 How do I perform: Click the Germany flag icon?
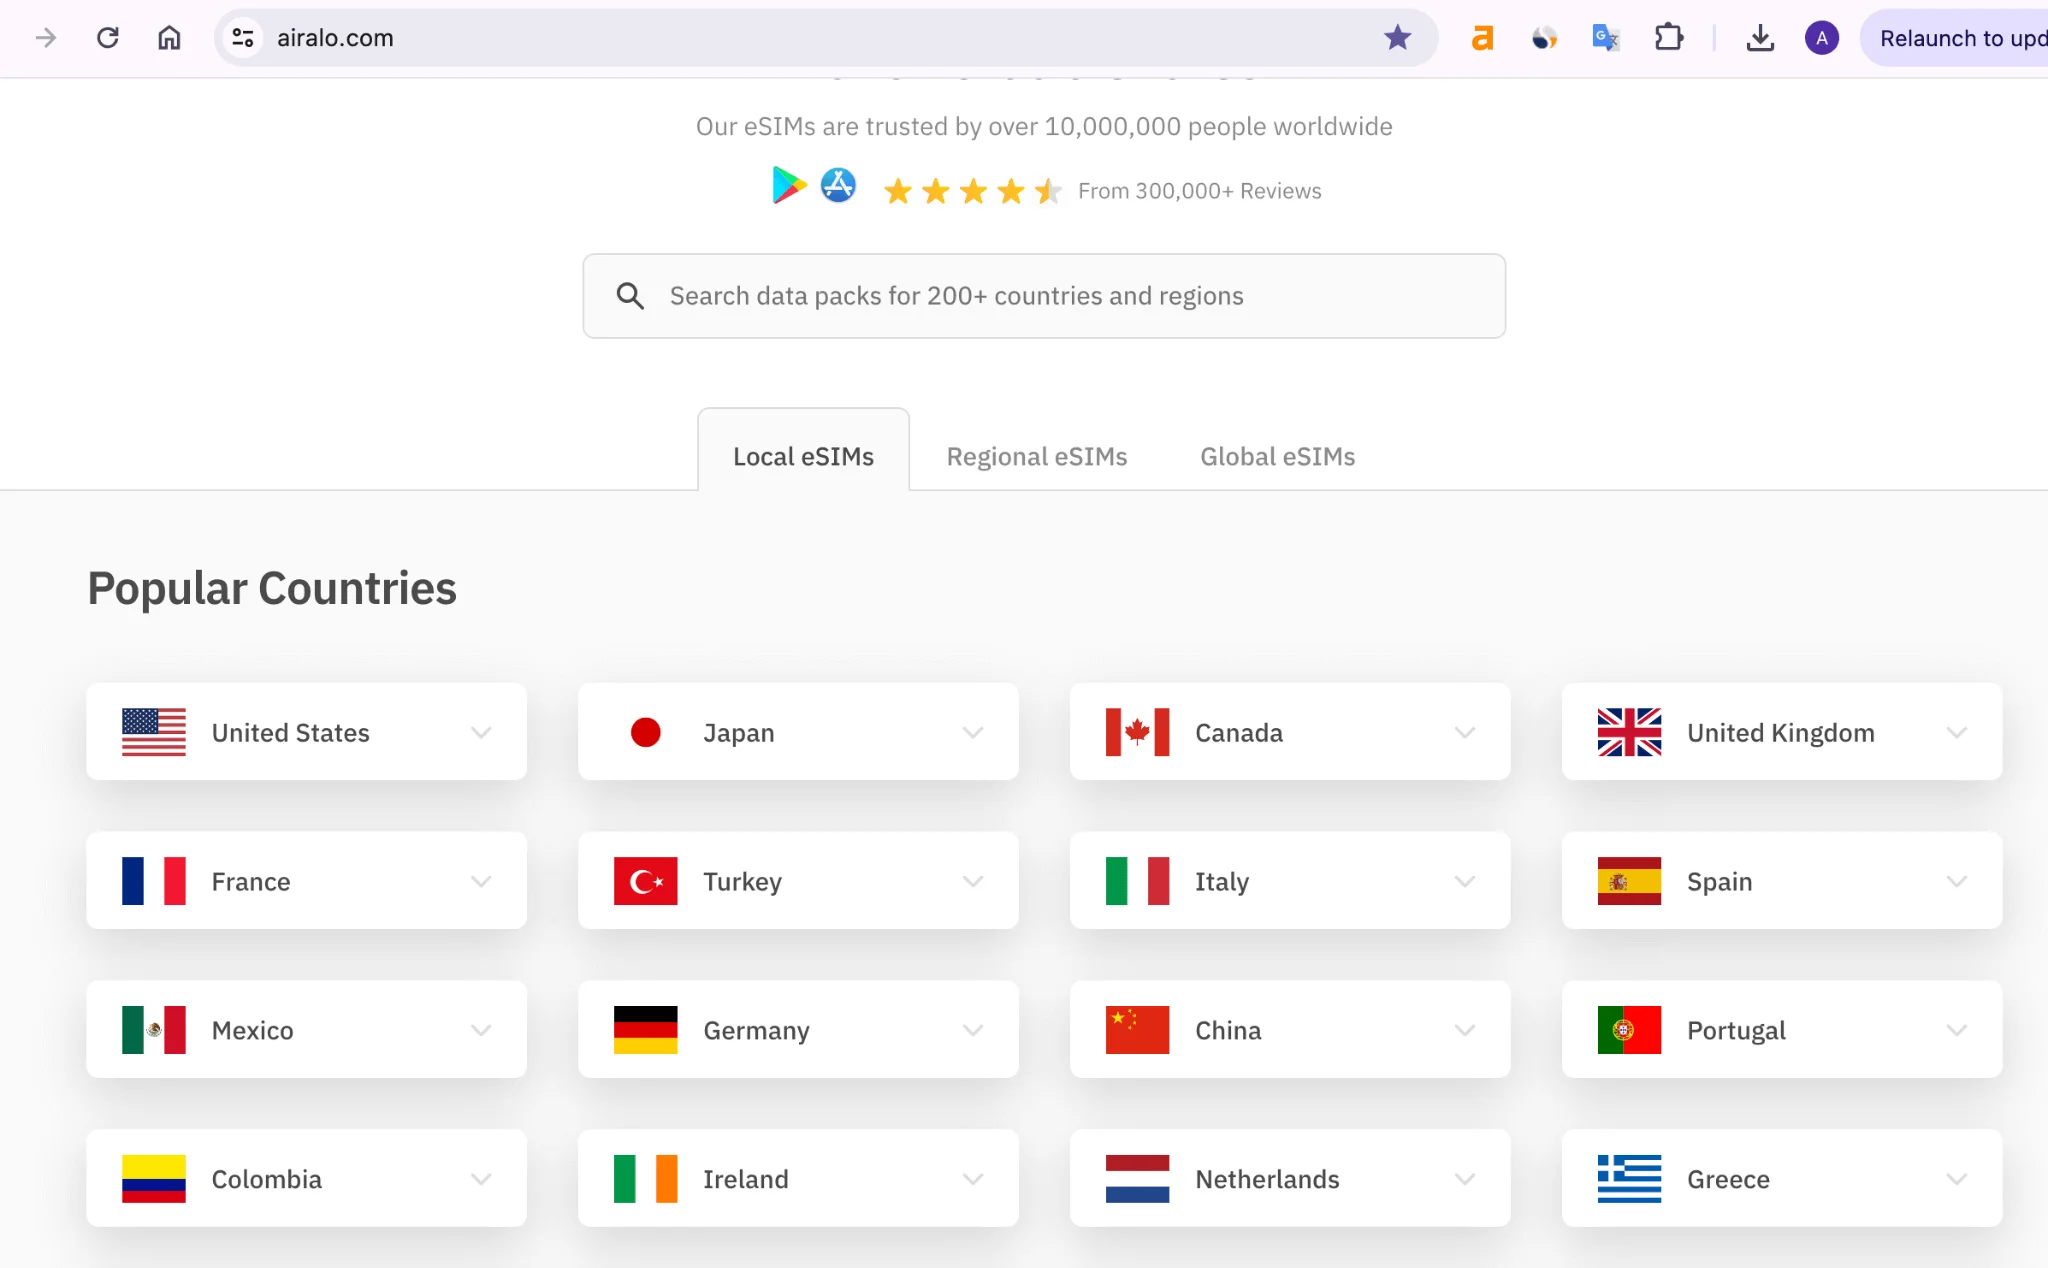click(x=645, y=1030)
